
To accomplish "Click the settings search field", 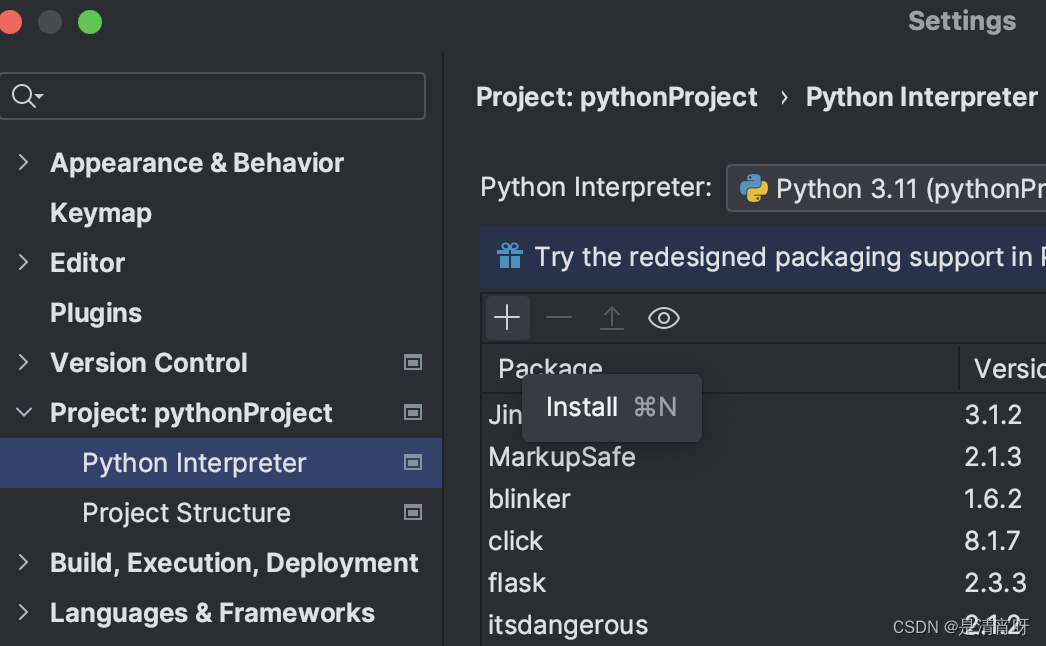I will tap(230, 96).
